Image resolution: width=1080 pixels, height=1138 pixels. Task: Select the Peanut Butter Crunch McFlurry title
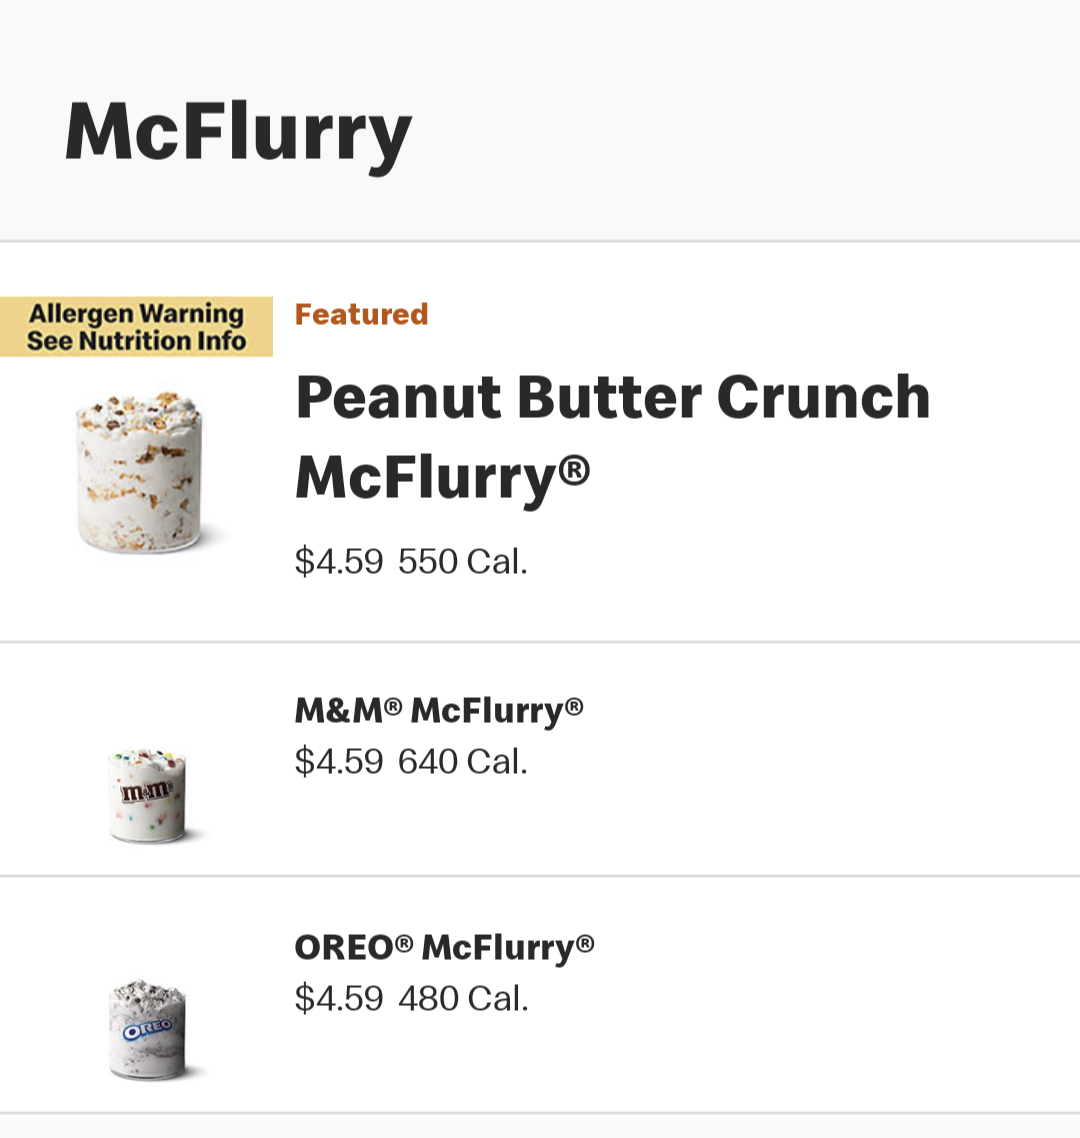click(613, 437)
